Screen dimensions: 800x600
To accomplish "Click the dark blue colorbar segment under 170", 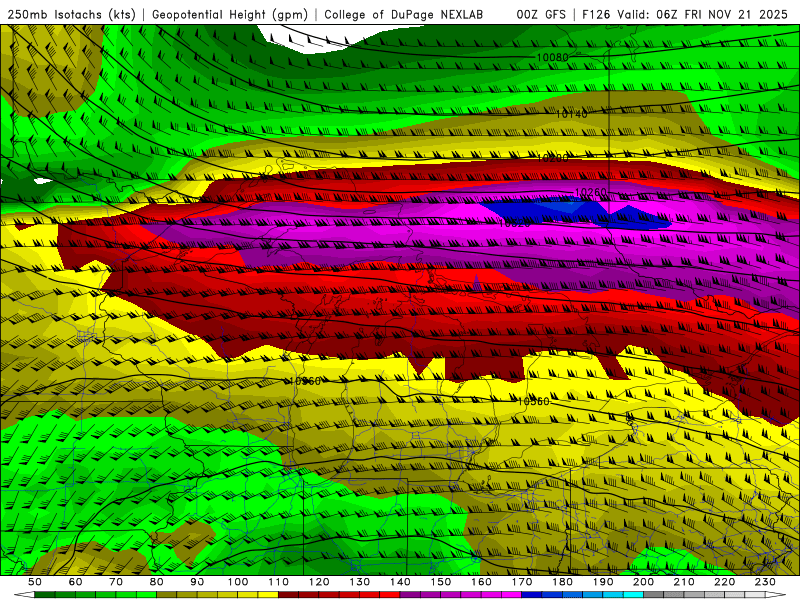I will pos(532,595).
